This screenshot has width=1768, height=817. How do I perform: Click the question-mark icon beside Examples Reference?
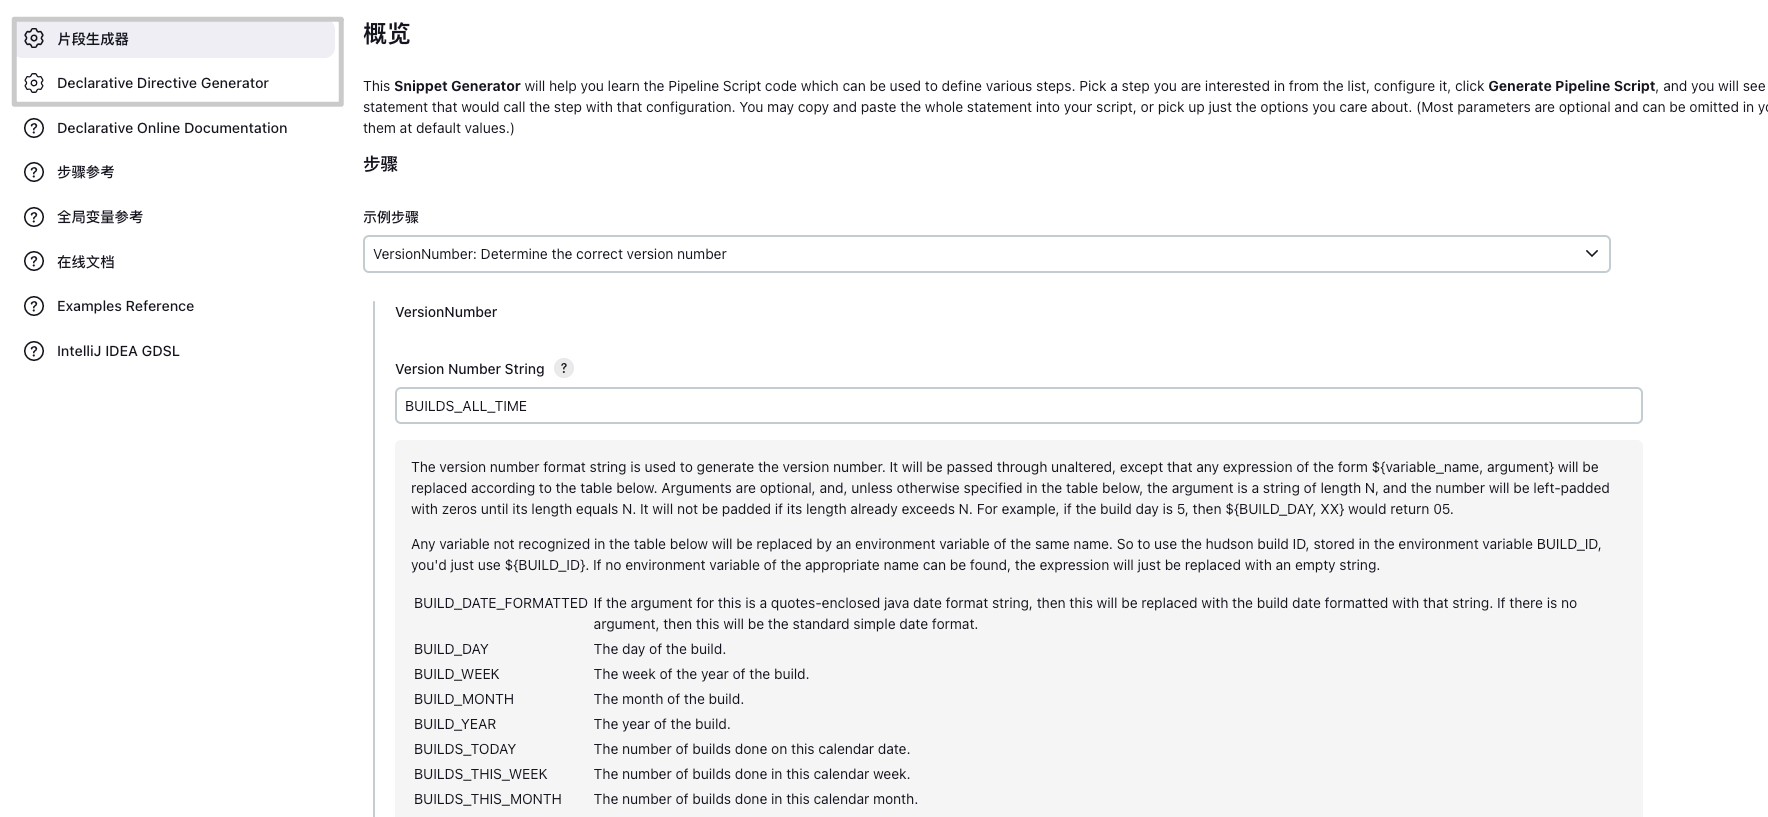[34, 306]
